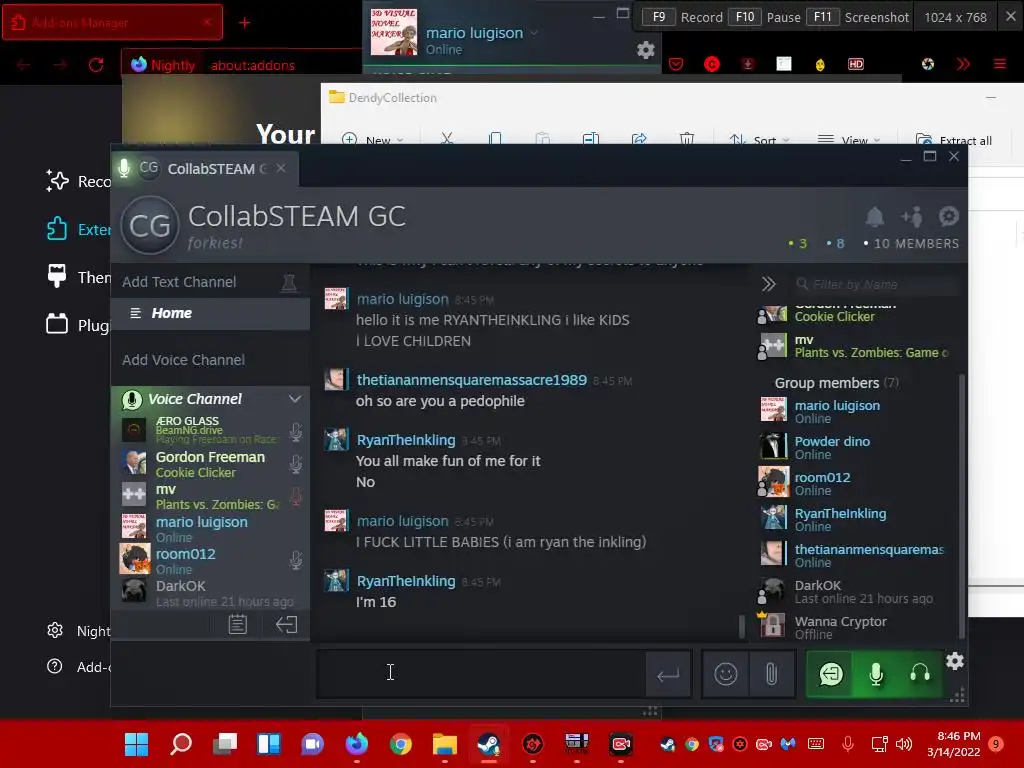Show more Firefox toolbar items overflow chevron
The image size is (1024, 768).
coord(963,64)
